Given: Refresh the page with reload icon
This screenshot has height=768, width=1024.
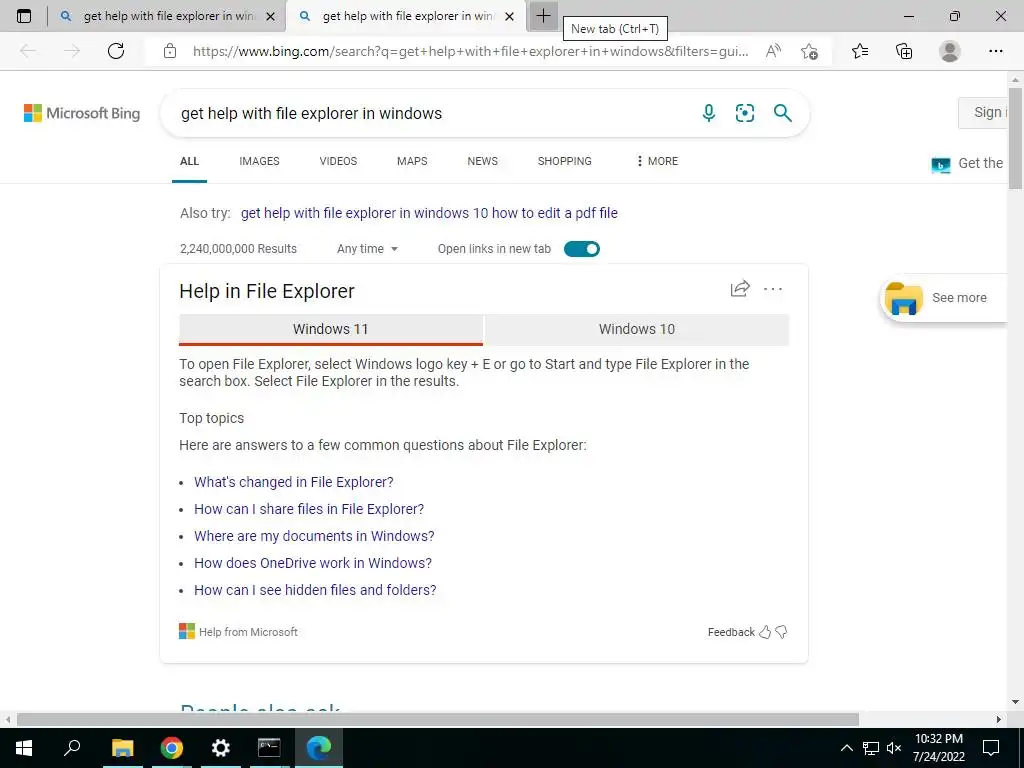Looking at the screenshot, I should [116, 51].
